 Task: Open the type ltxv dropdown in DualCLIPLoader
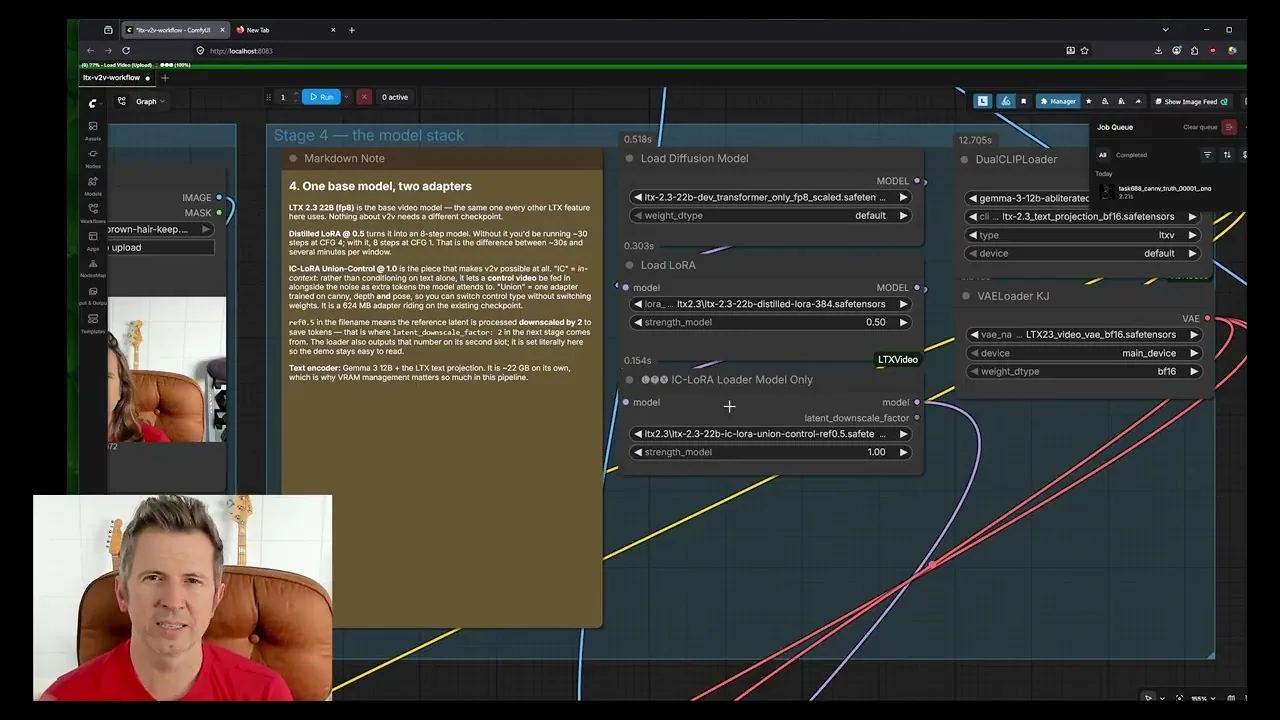pos(1083,235)
